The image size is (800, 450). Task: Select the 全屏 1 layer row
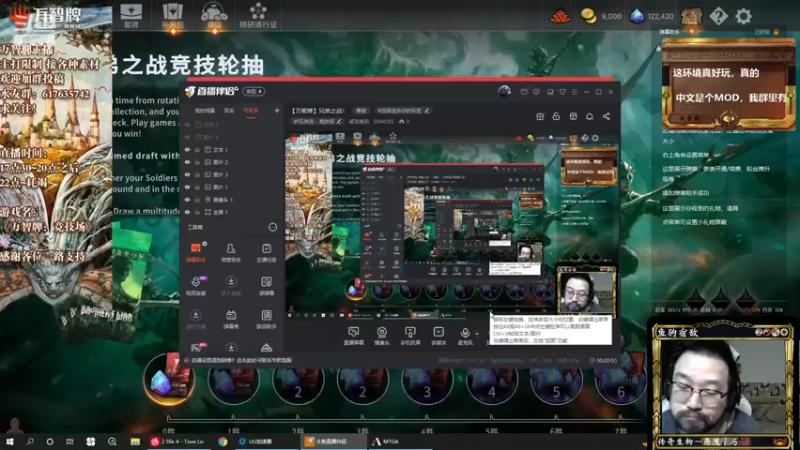[232, 212]
